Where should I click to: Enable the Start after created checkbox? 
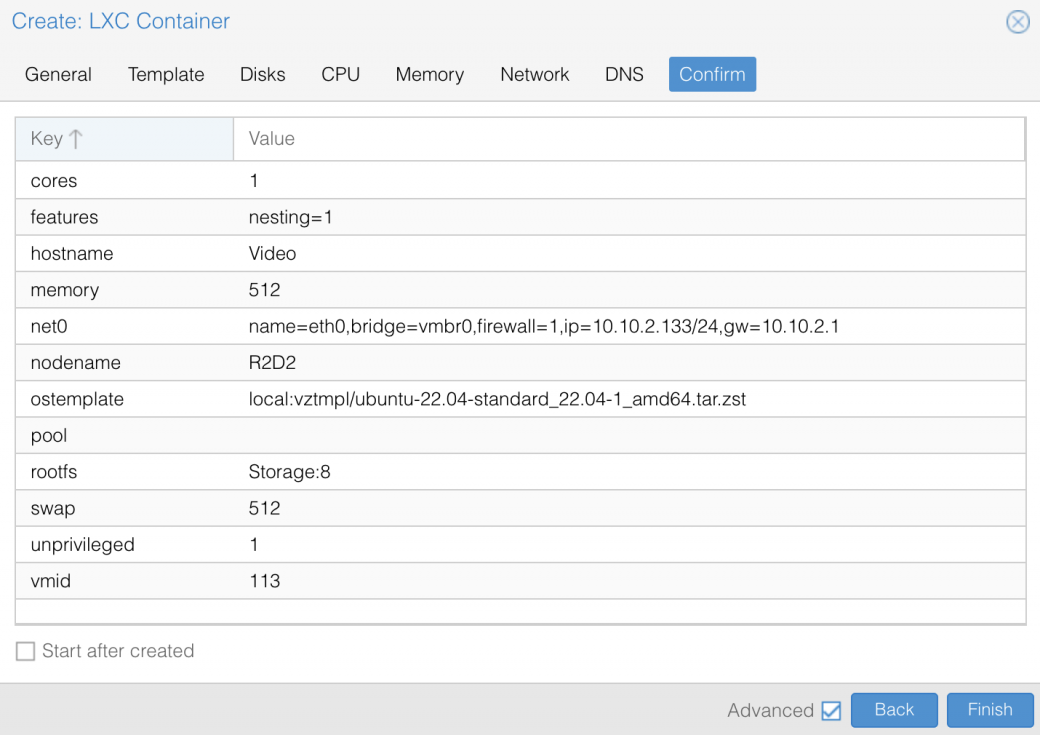point(26,650)
